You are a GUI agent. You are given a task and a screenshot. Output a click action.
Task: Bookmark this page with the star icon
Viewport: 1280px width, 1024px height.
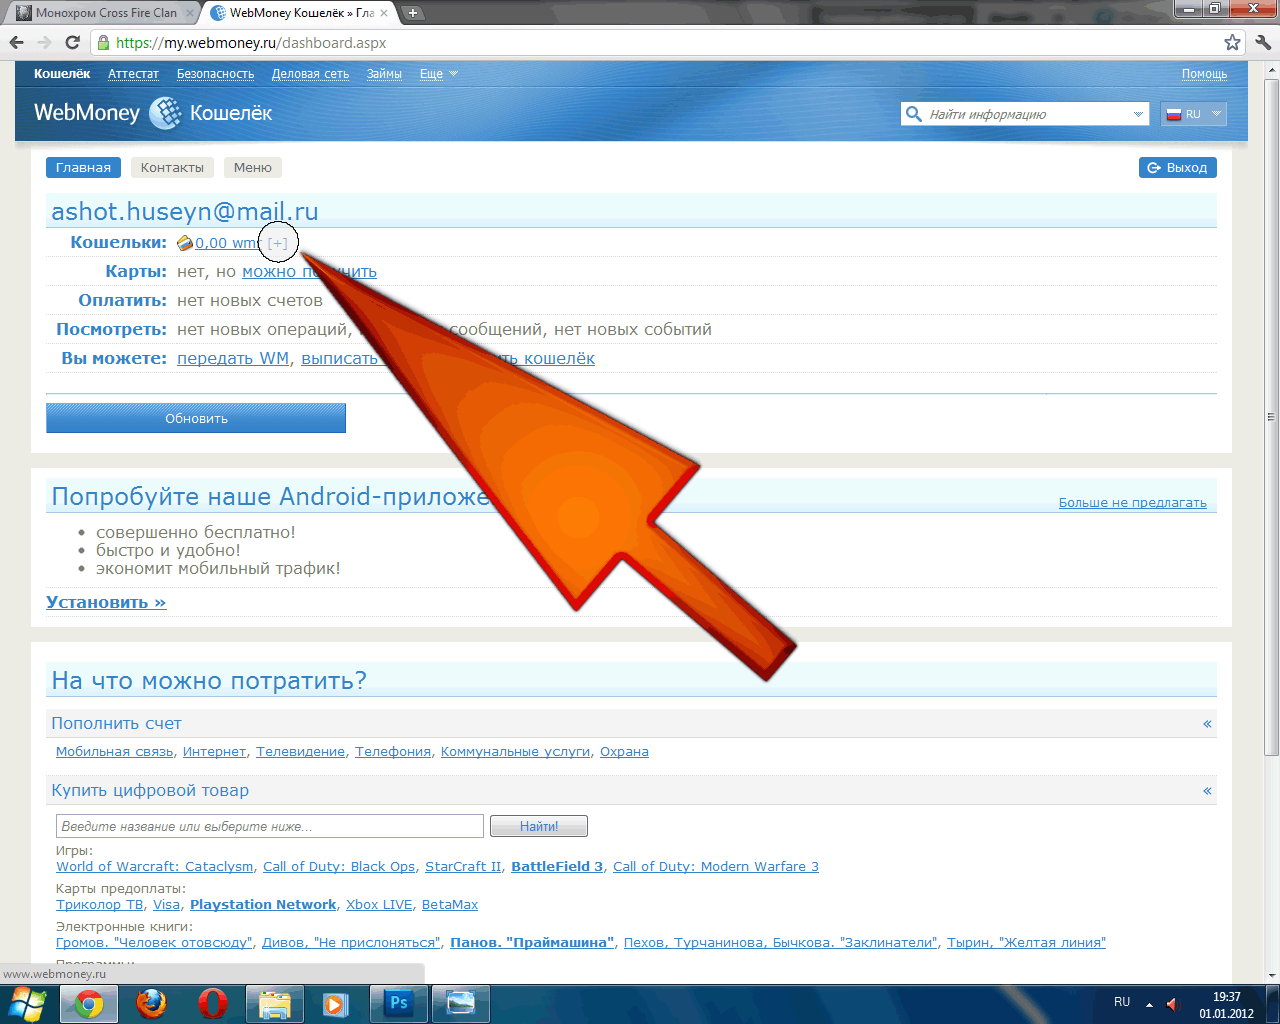(1232, 42)
